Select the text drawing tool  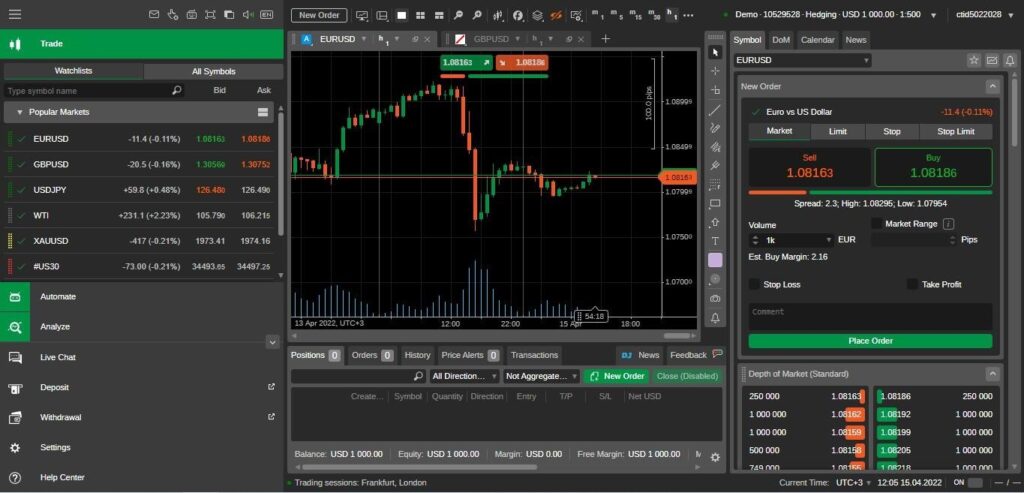pos(715,241)
